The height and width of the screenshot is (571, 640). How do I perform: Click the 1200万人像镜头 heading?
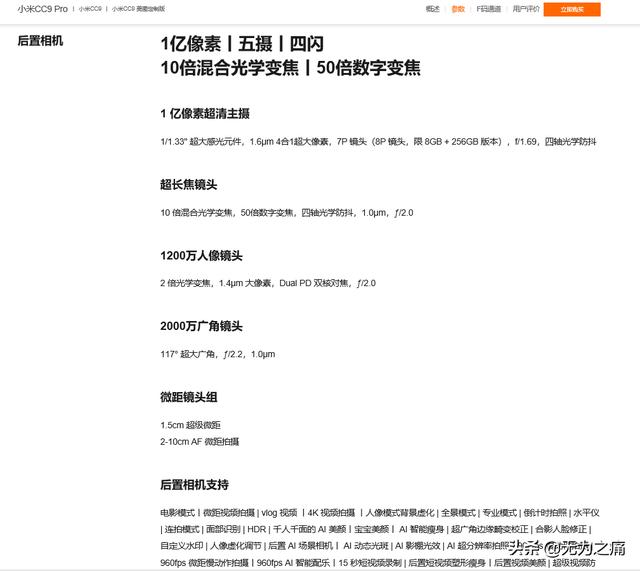coord(201,256)
